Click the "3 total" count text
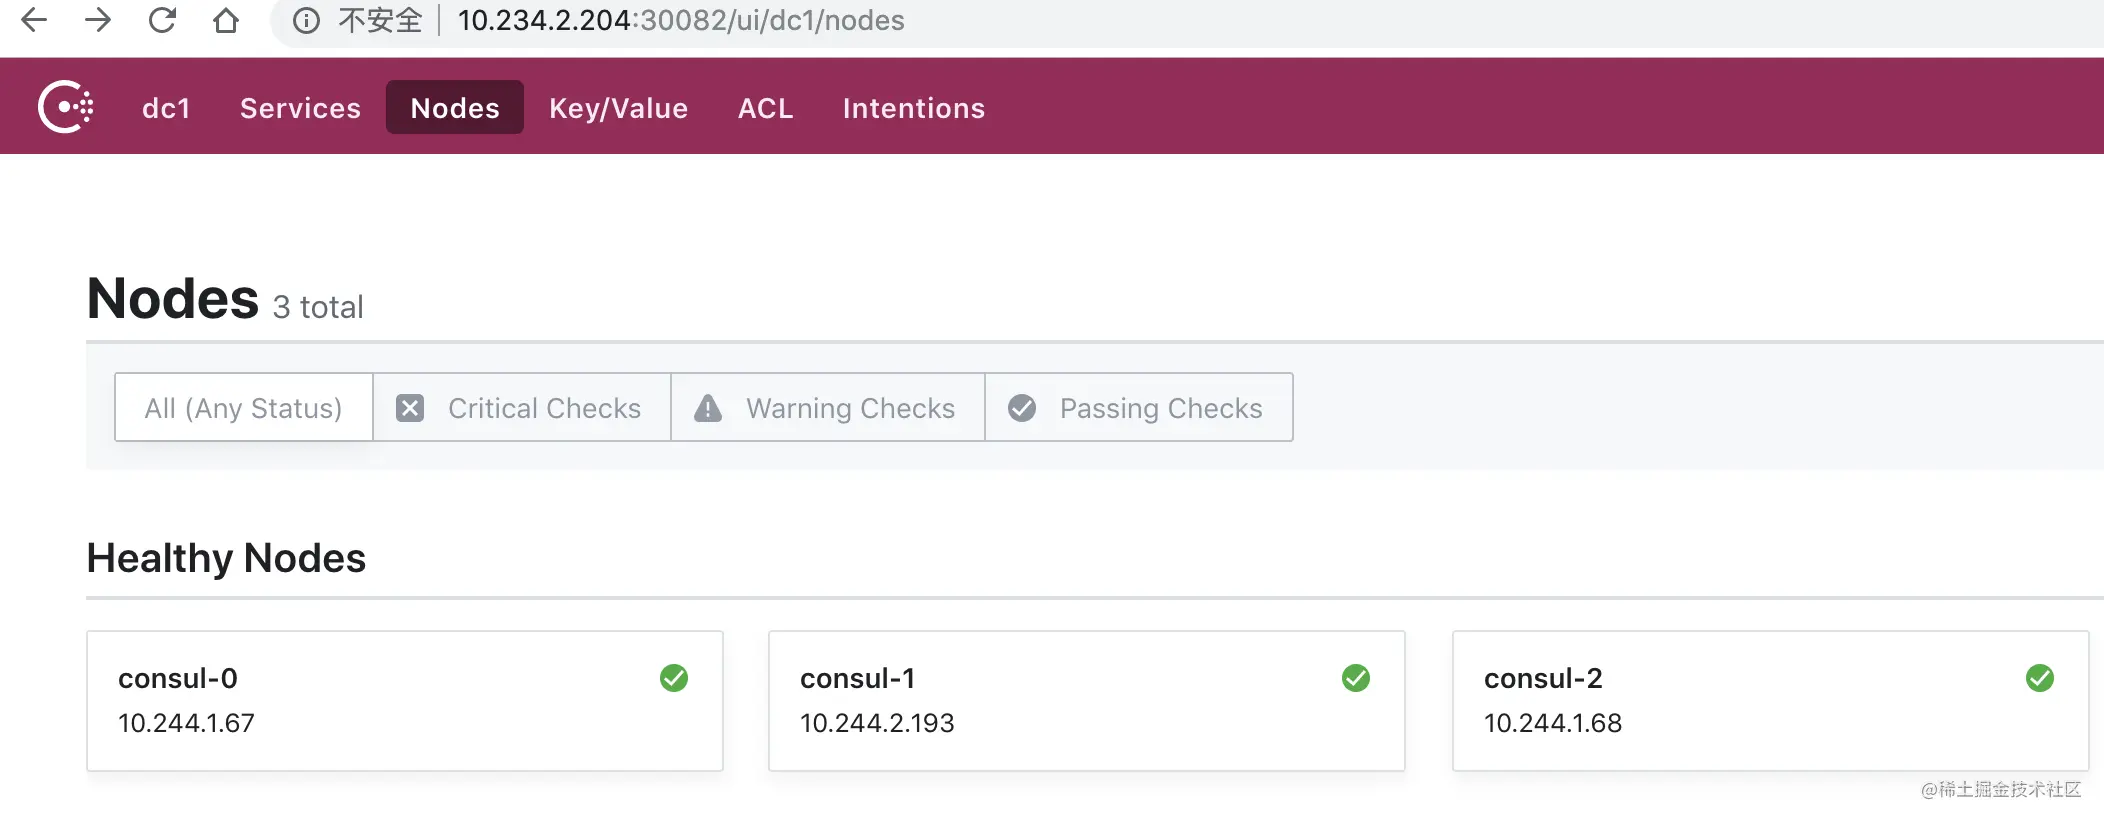 (318, 307)
